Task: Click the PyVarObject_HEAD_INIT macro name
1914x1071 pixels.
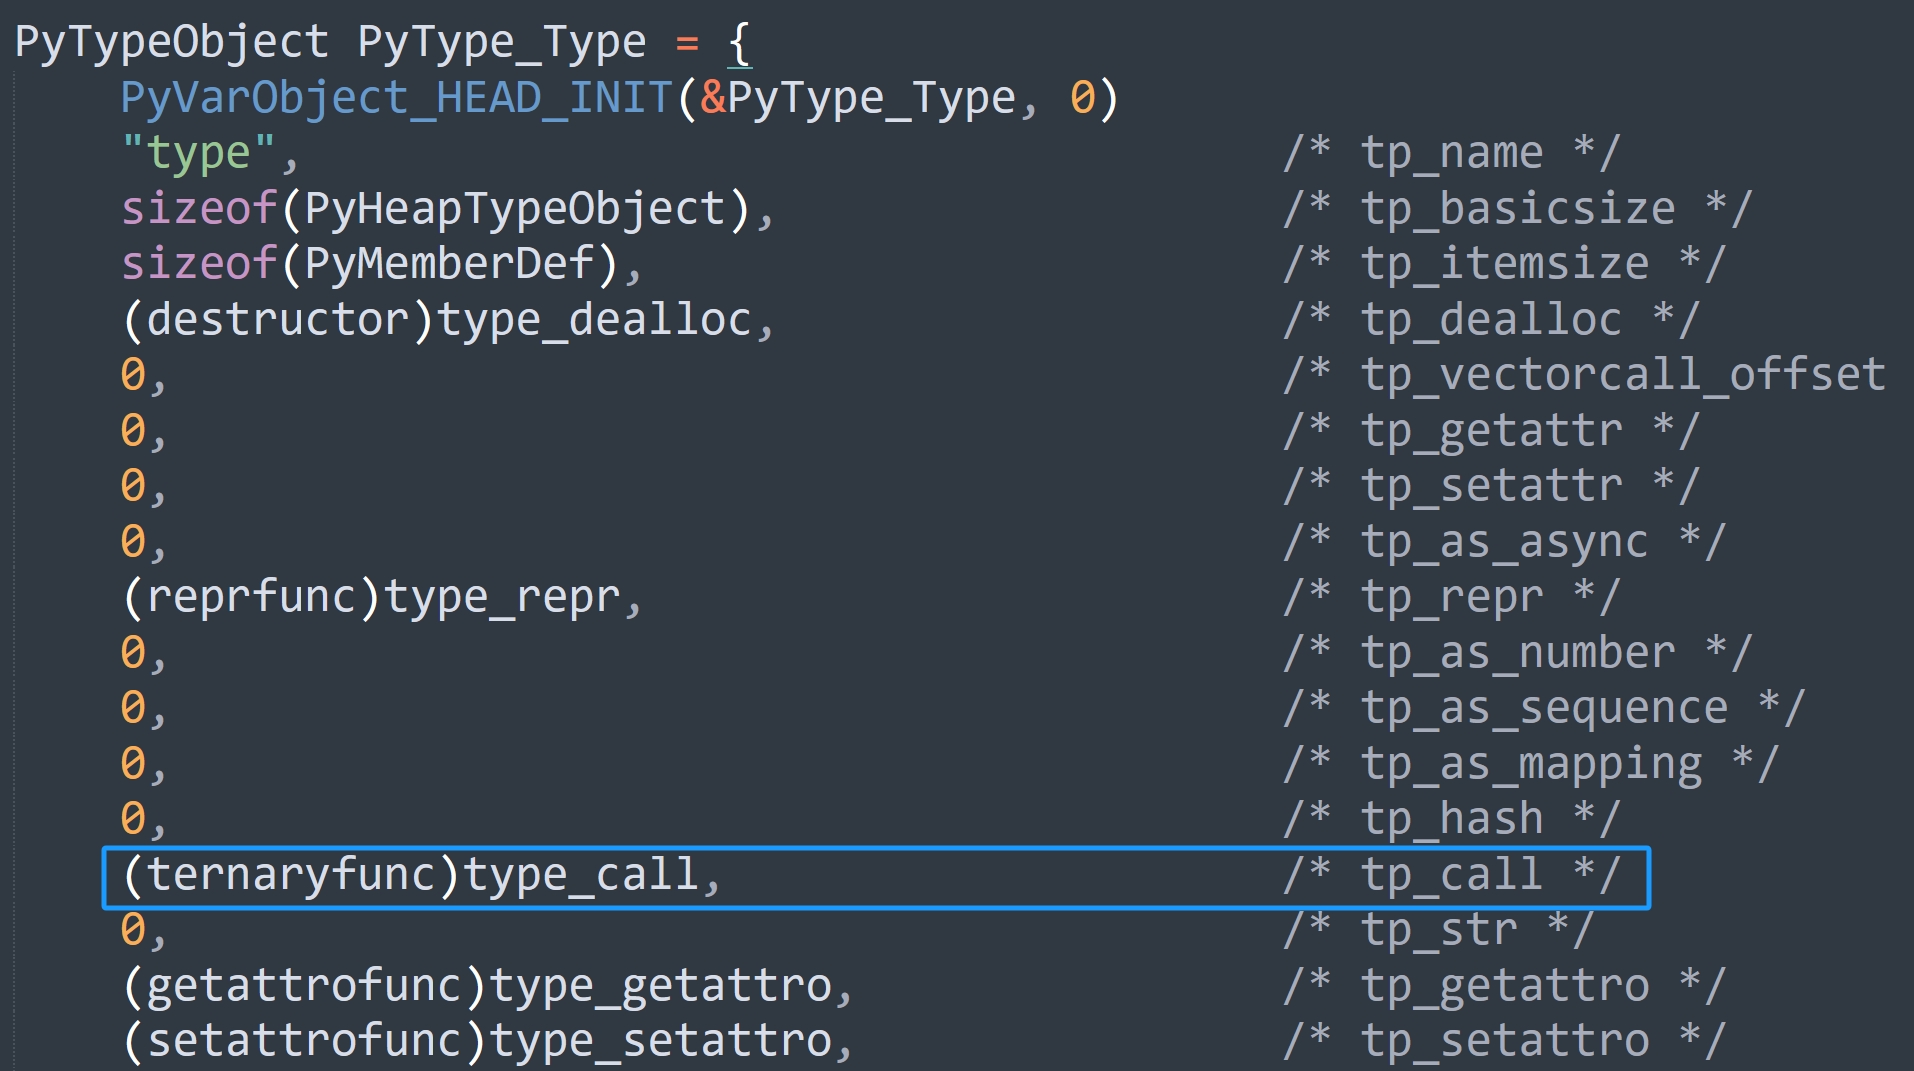Action: tap(396, 98)
